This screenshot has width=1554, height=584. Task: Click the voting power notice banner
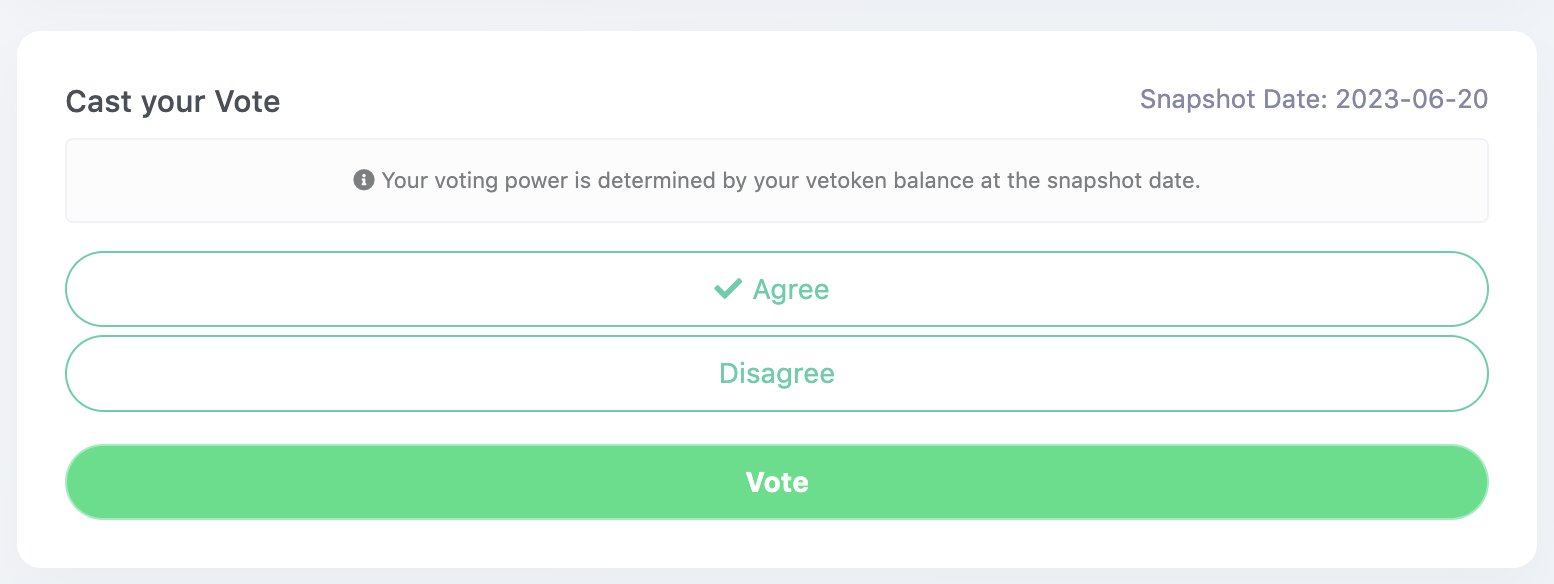[777, 180]
